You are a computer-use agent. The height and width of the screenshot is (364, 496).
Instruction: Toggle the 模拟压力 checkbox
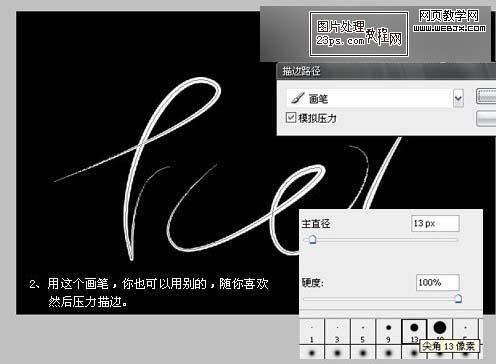tap(291, 117)
